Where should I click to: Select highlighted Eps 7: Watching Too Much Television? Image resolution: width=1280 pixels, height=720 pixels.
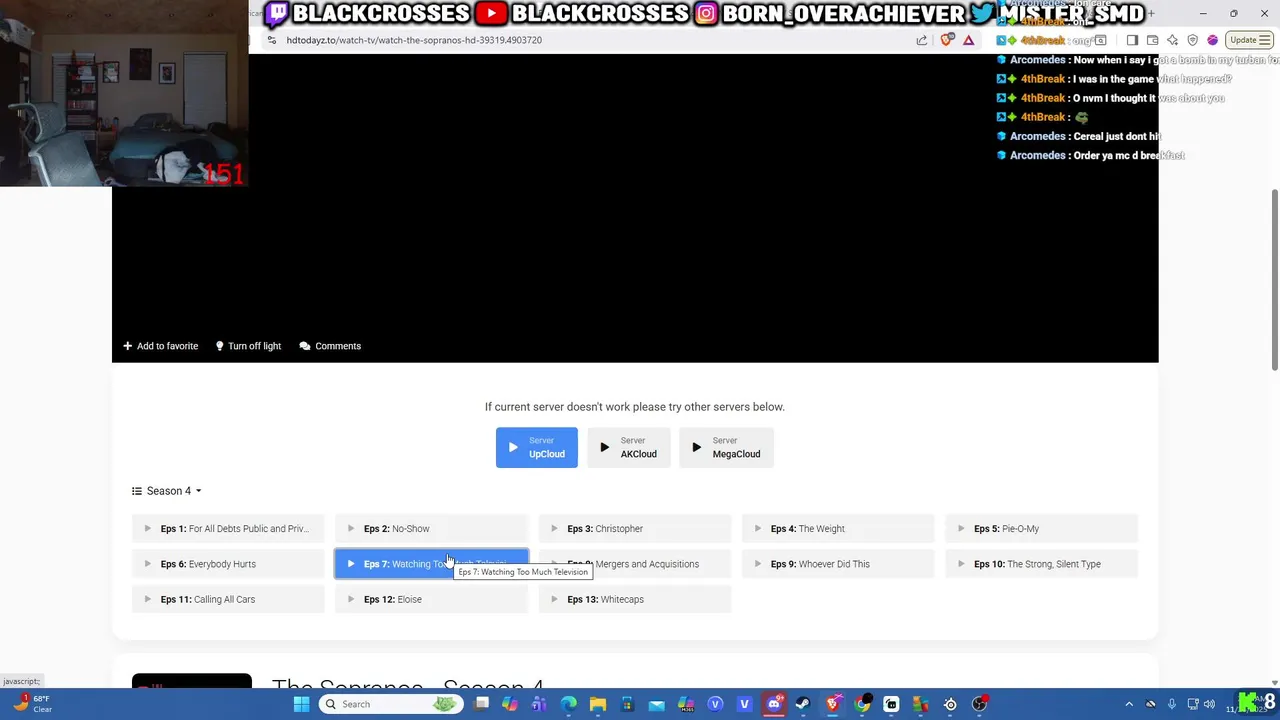[x=431, y=564]
